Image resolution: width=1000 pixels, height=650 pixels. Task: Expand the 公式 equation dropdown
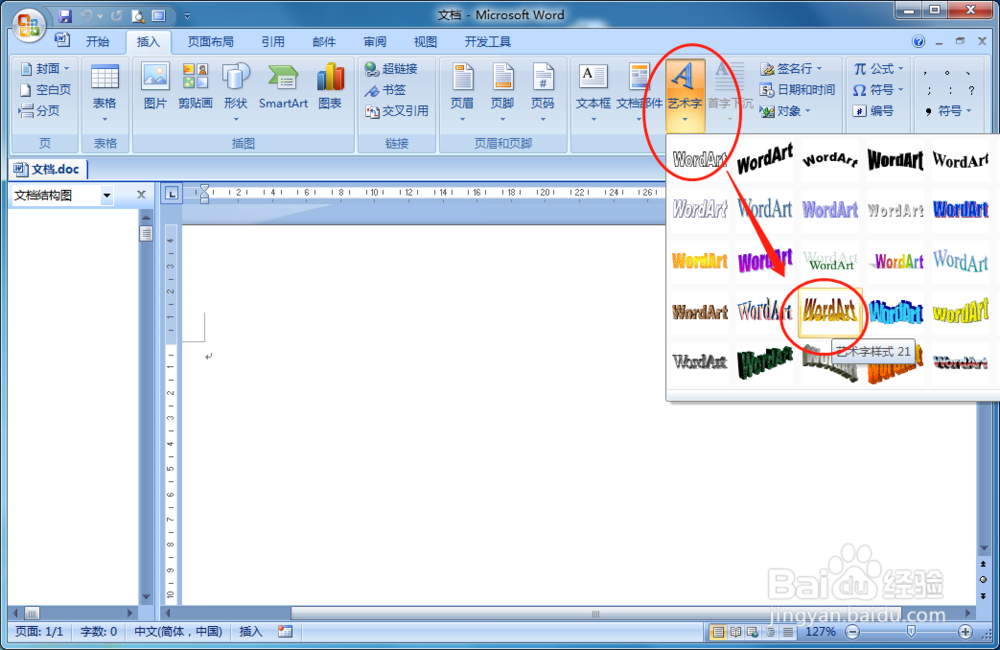pos(901,68)
